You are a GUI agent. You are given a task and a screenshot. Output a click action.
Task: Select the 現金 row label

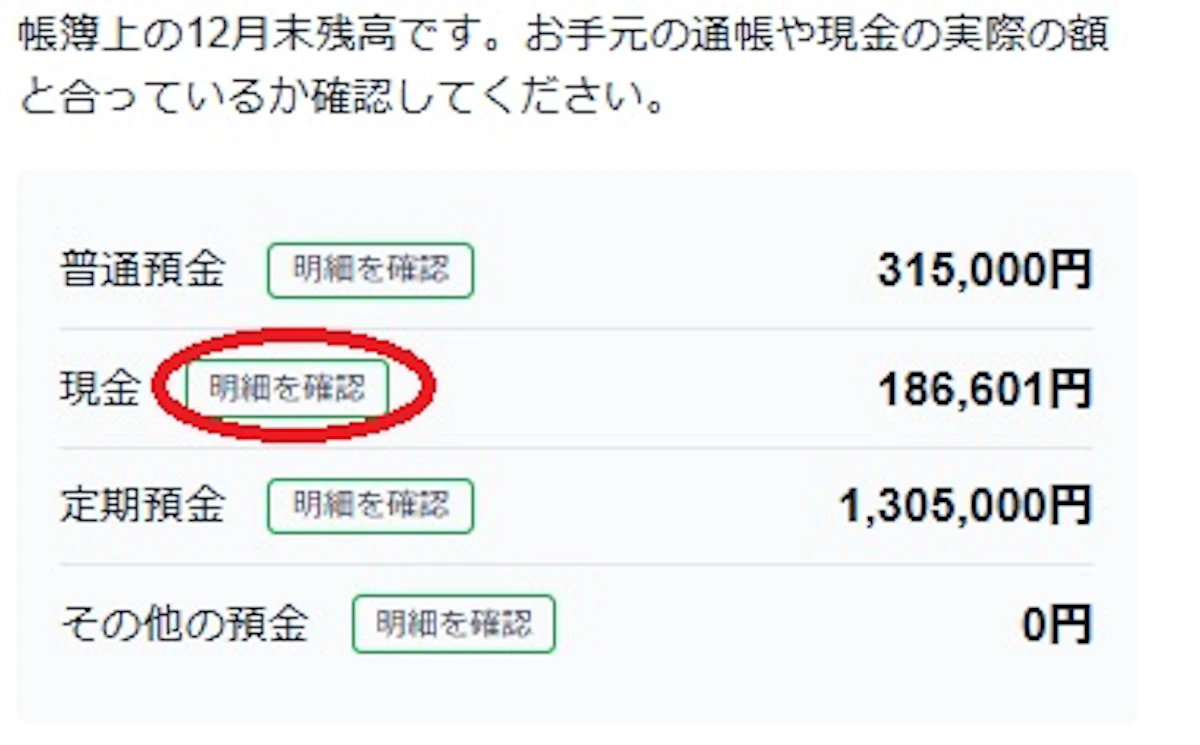100,388
